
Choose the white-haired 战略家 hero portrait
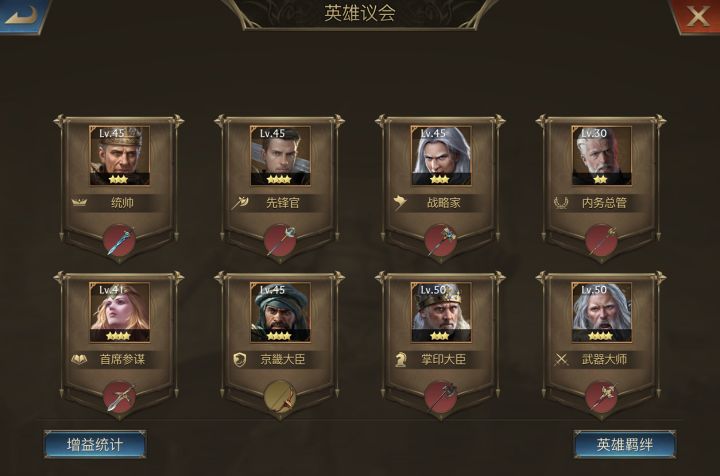coord(441,156)
